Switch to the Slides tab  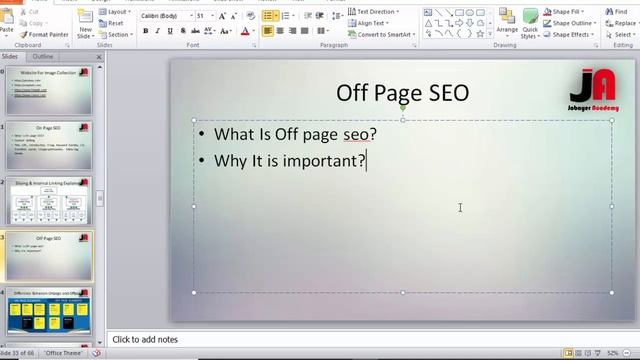coord(10,56)
